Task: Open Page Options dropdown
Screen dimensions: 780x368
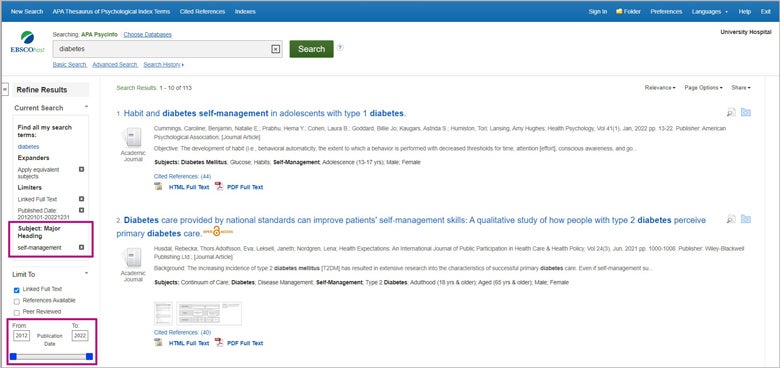Action: tap(703, 88)
